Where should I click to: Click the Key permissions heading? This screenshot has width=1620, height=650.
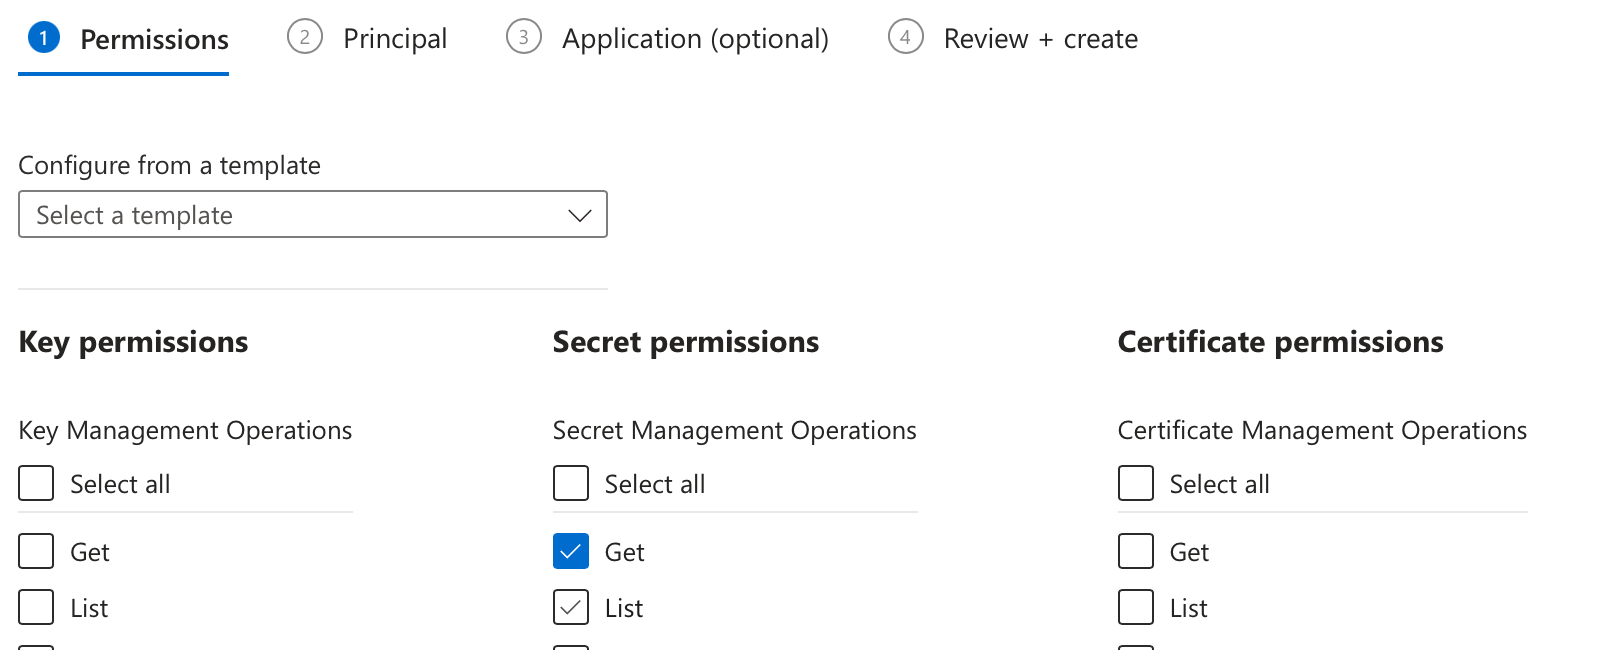click(133, 342)
